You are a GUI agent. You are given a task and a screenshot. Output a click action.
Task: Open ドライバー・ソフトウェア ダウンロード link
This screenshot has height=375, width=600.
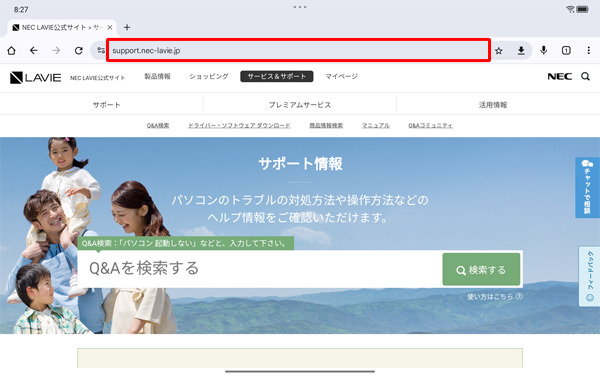coord(239,126)
